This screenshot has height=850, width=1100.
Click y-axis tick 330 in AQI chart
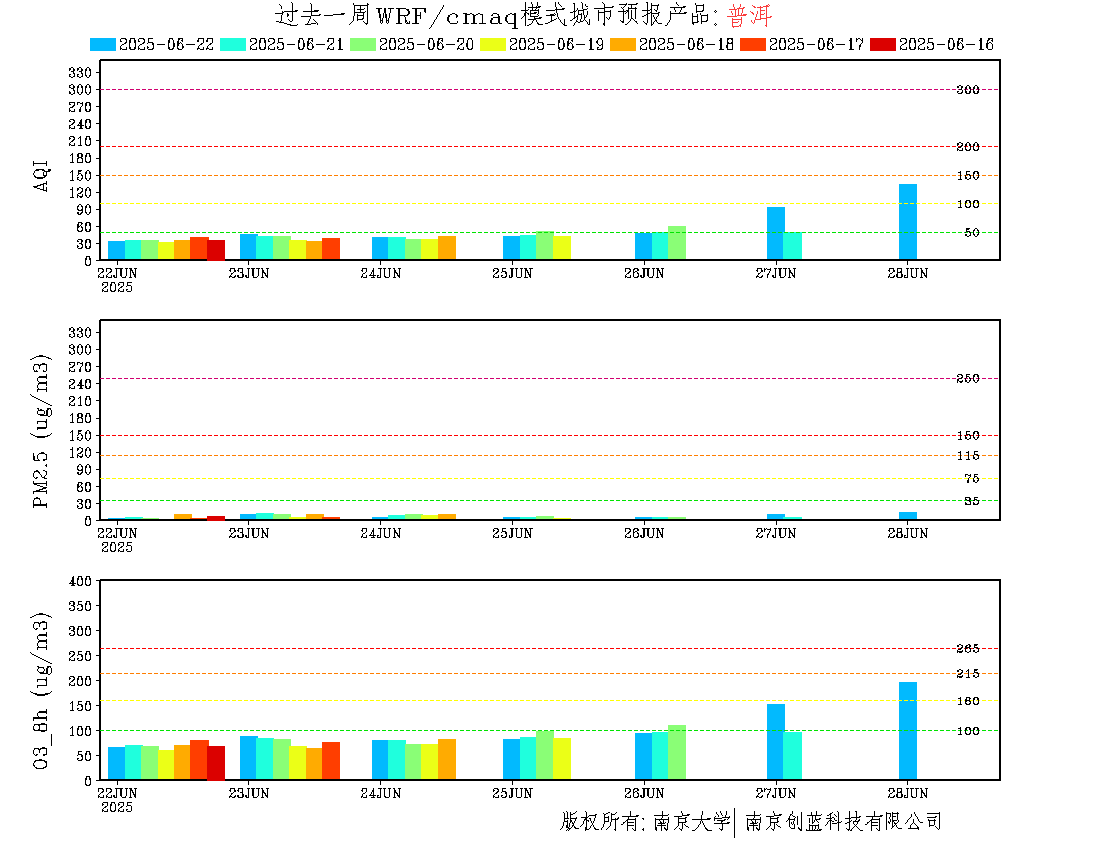click(x=80, y=73)
